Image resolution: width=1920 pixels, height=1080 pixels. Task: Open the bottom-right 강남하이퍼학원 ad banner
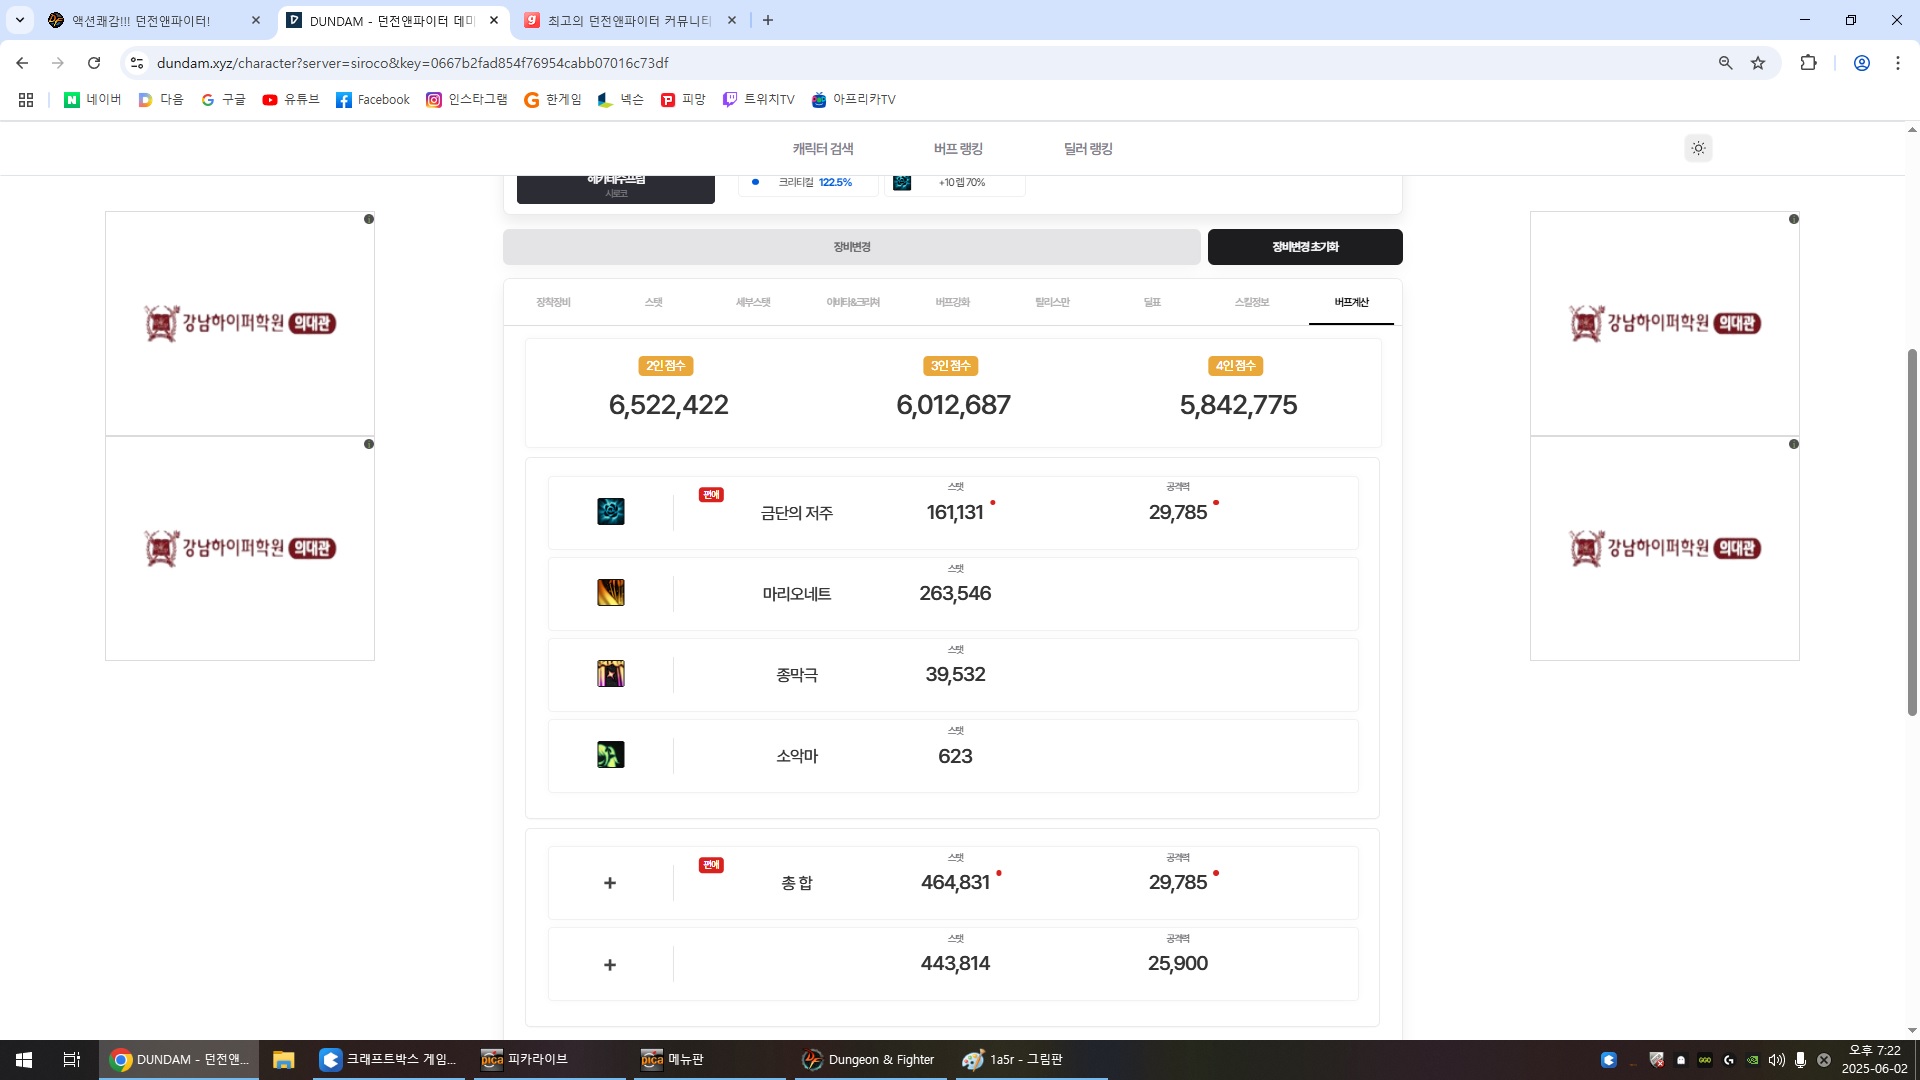point(1665,548)
